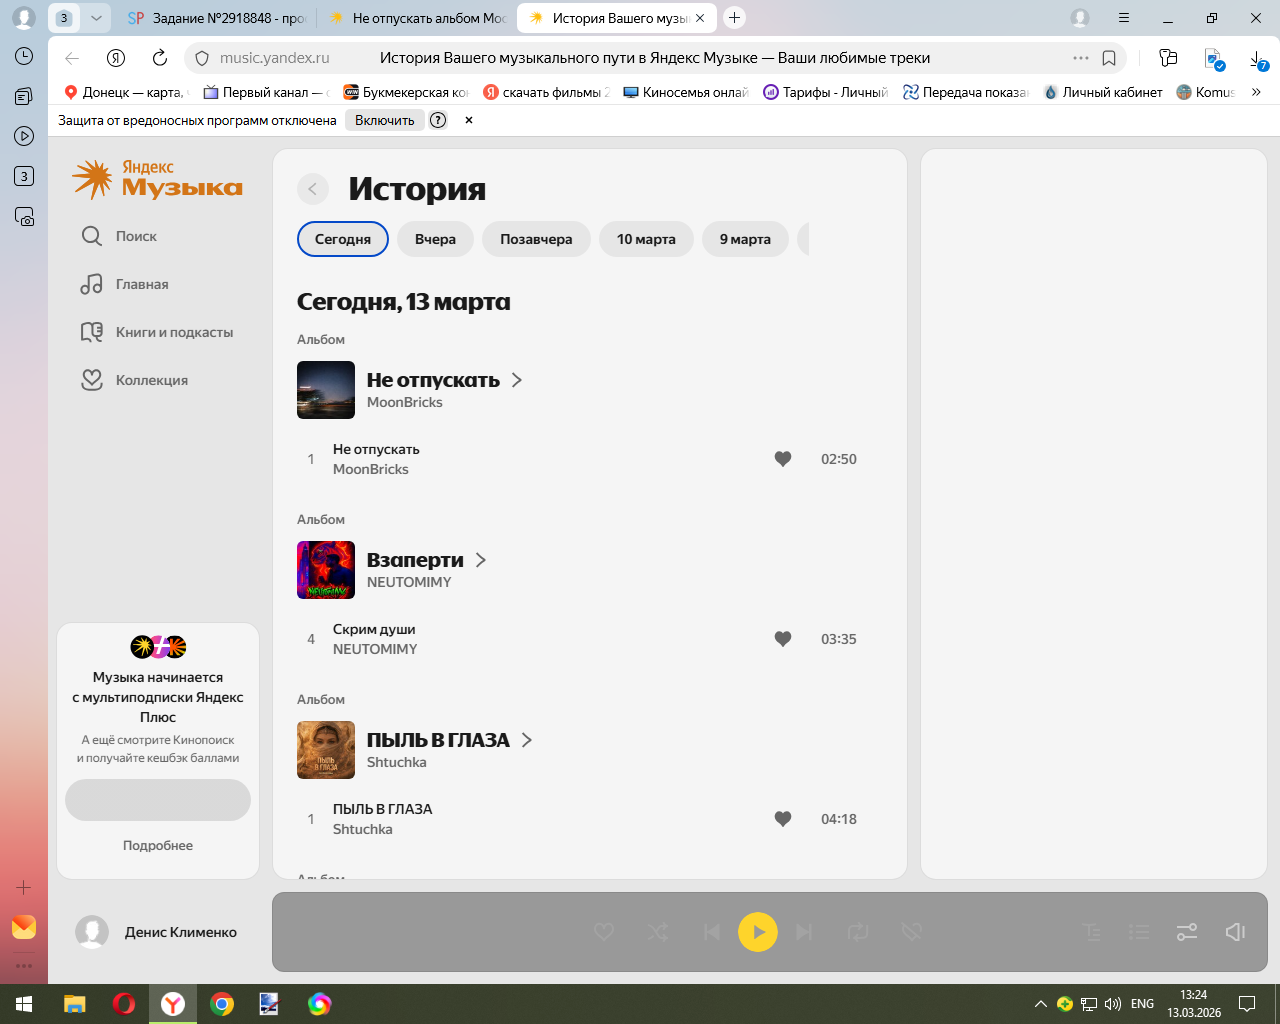Open the browser hamburger menu
1280x1024 pixels.
coord(1124,18)
